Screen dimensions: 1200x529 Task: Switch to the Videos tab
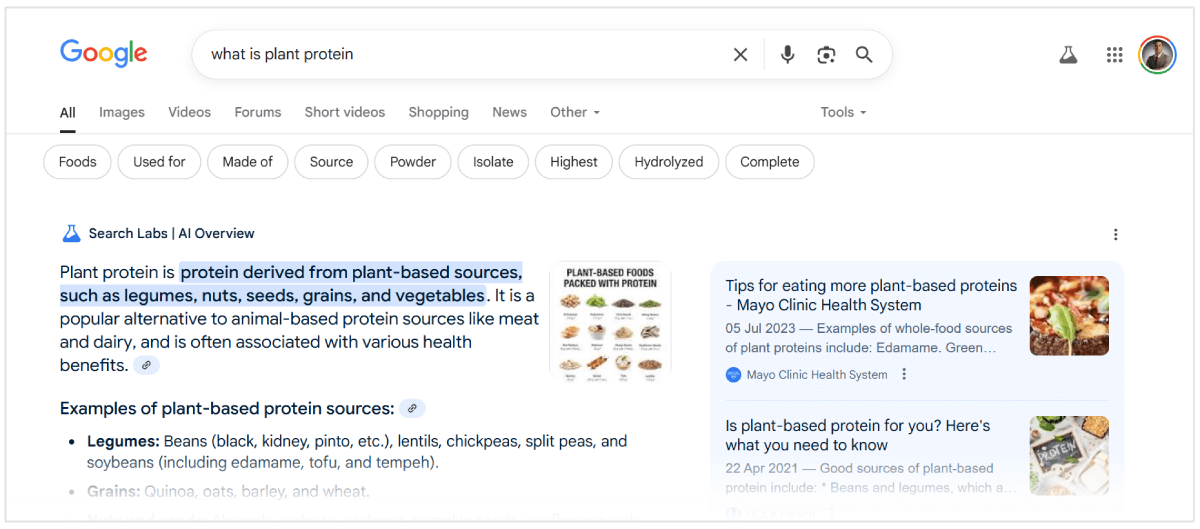click(x=189, y=112)
